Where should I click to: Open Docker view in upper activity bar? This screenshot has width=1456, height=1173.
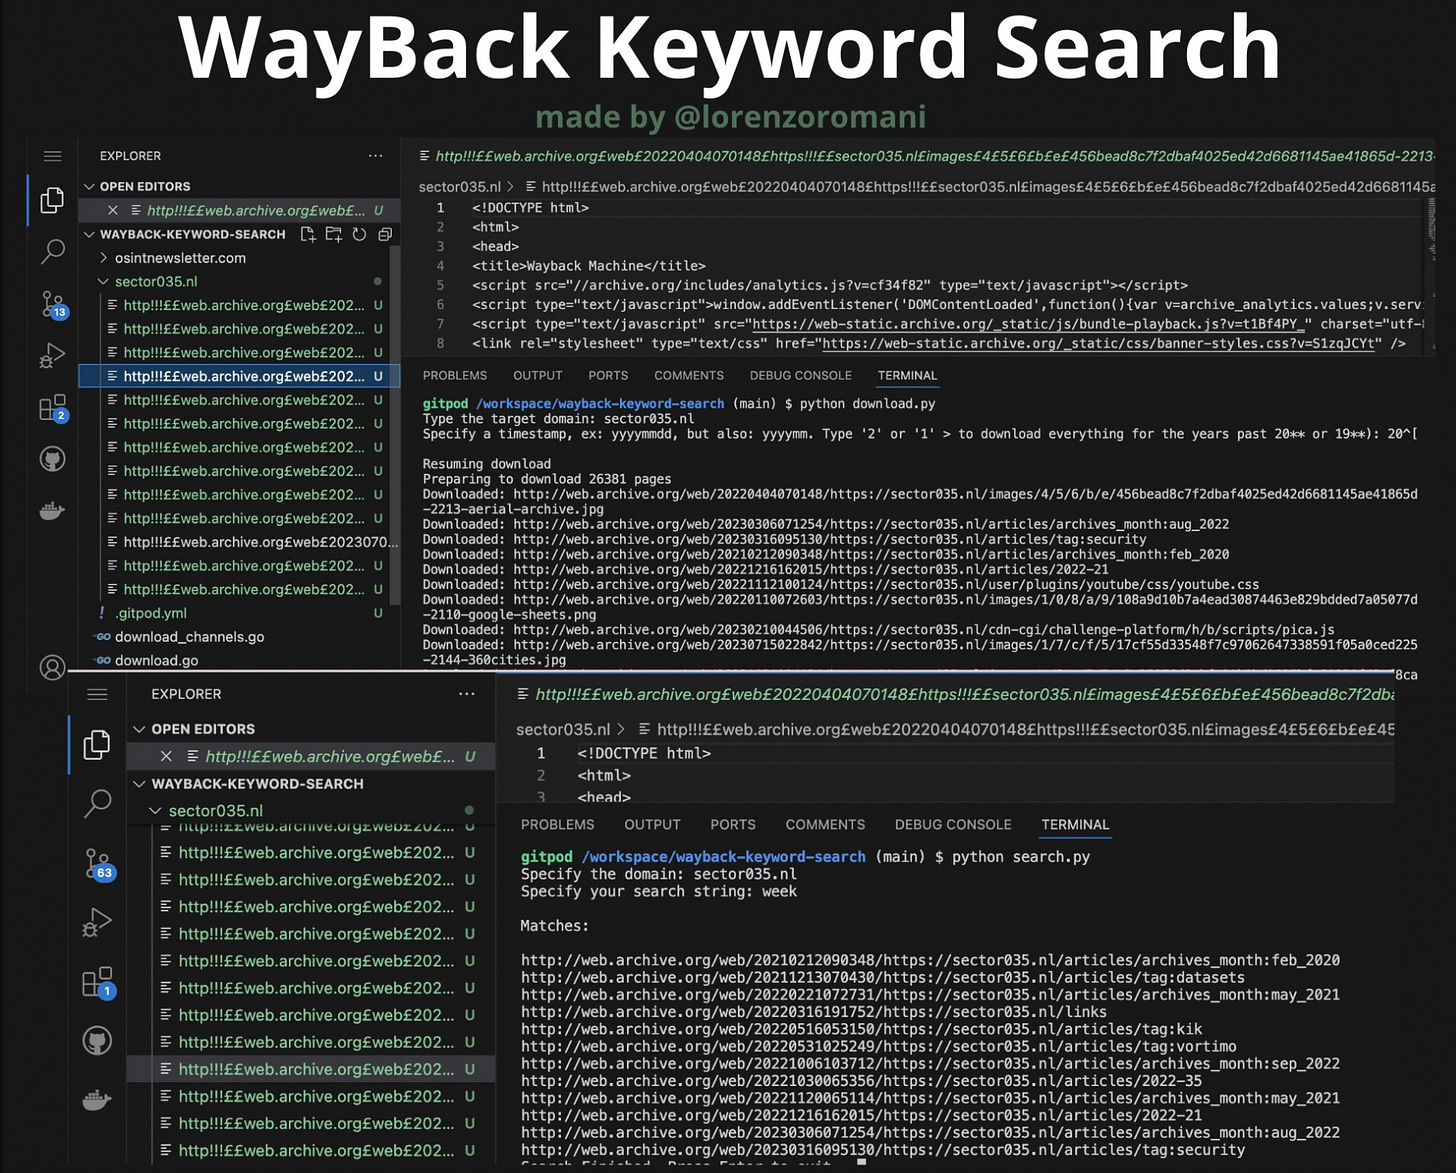52,512
